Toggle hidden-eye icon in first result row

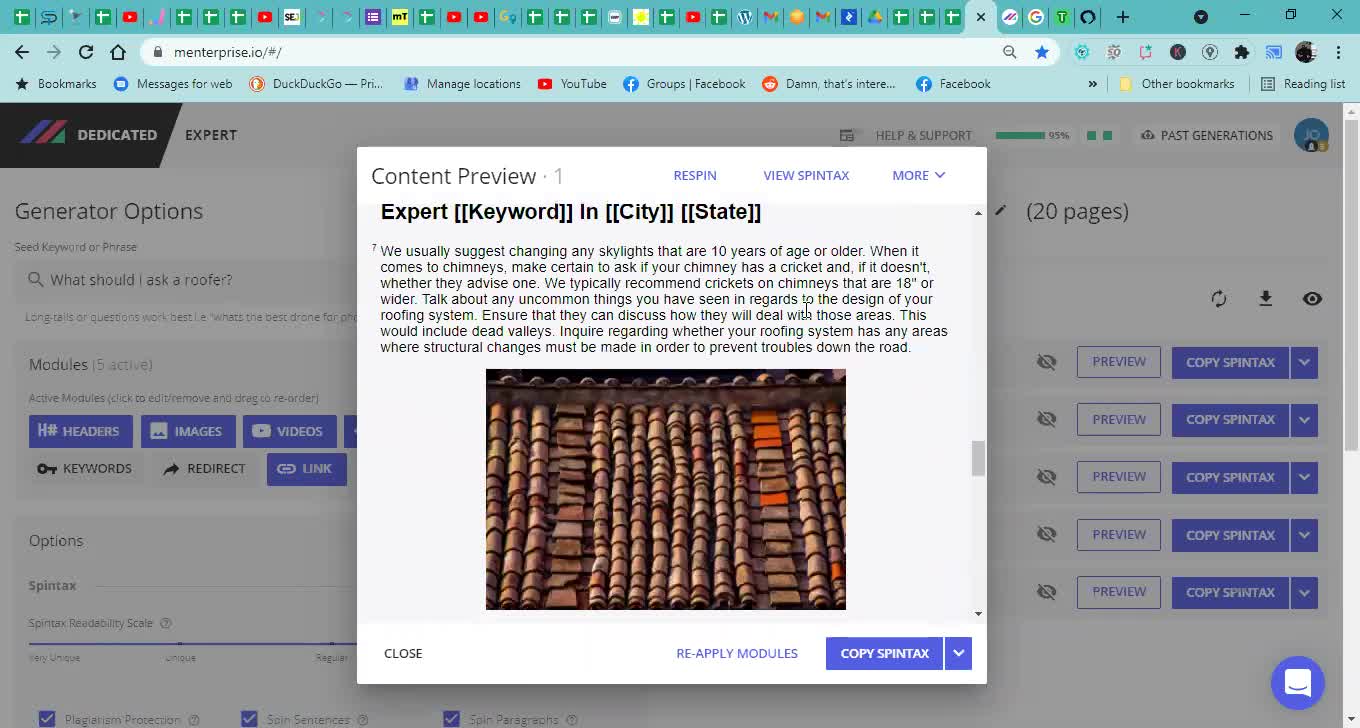(x=1047, y=362)
